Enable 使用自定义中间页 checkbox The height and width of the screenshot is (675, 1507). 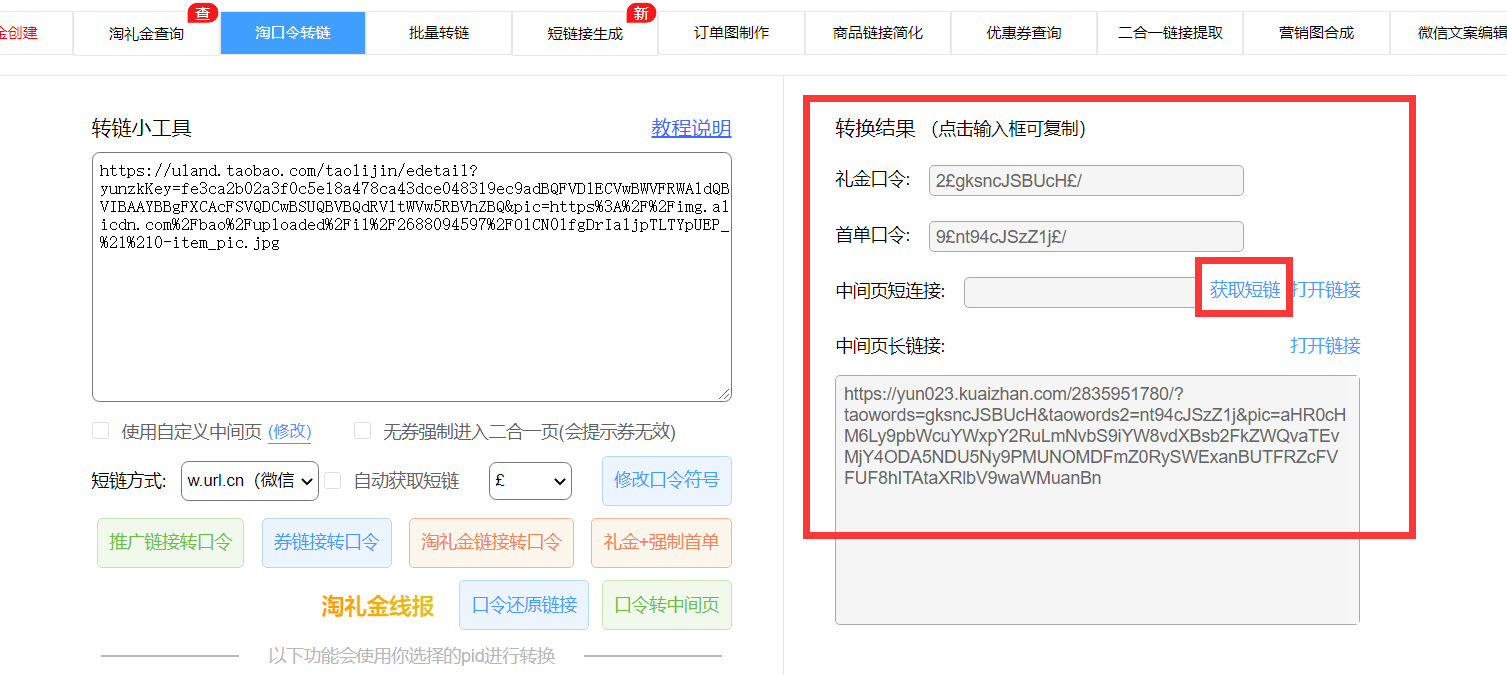coord(100,431)
